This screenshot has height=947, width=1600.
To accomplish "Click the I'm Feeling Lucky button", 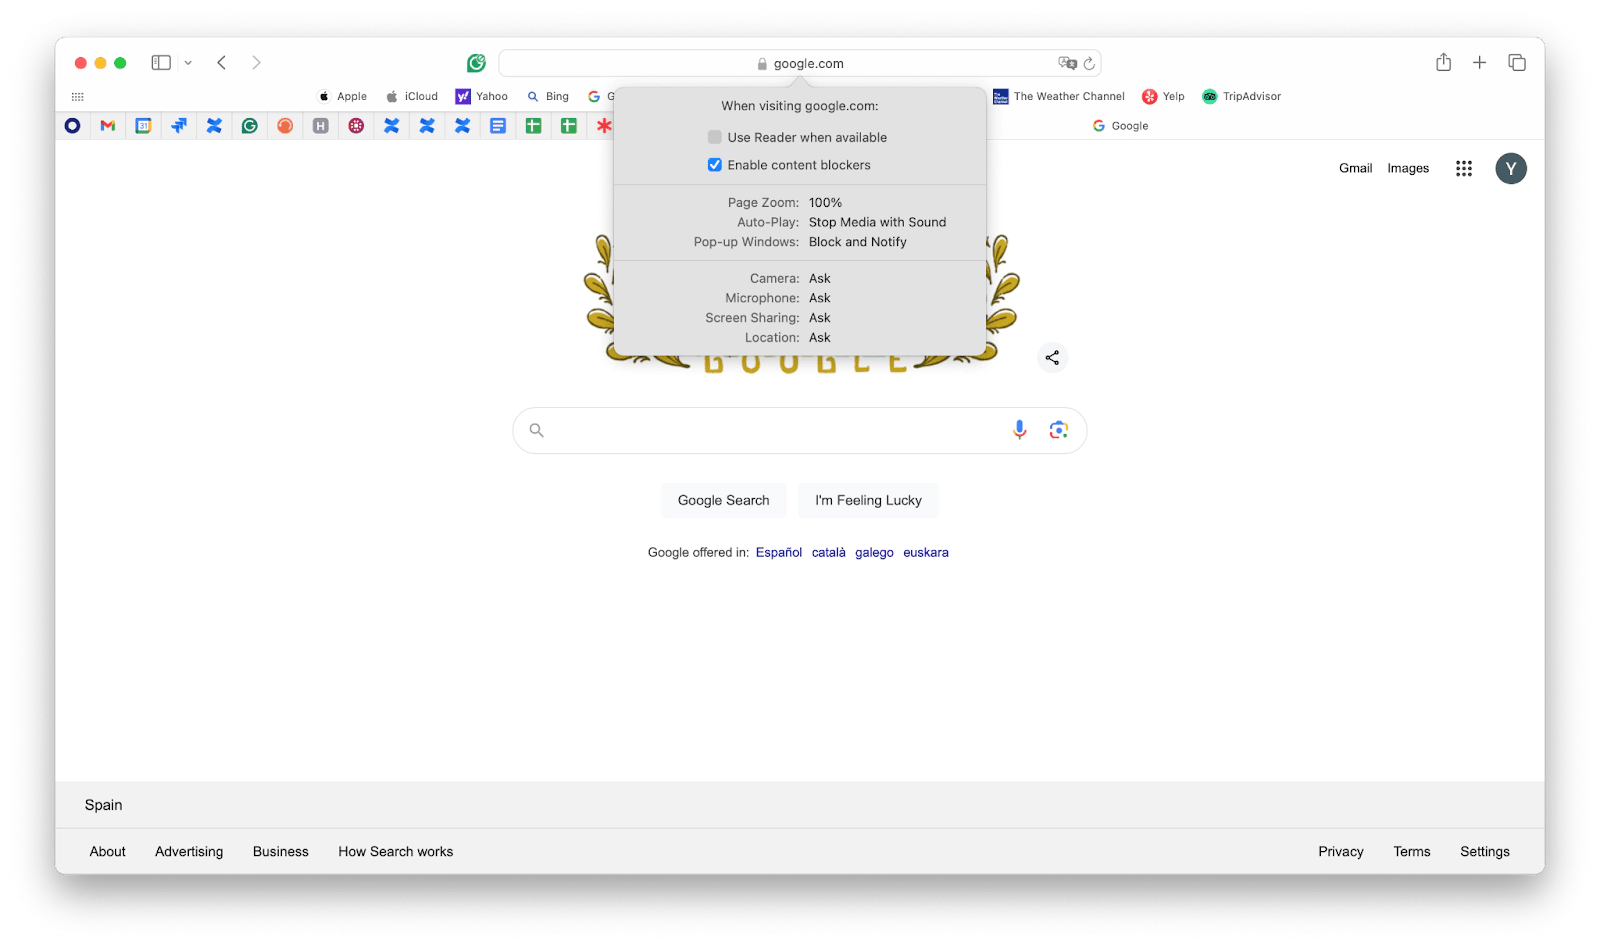I will tap(868, 500).
